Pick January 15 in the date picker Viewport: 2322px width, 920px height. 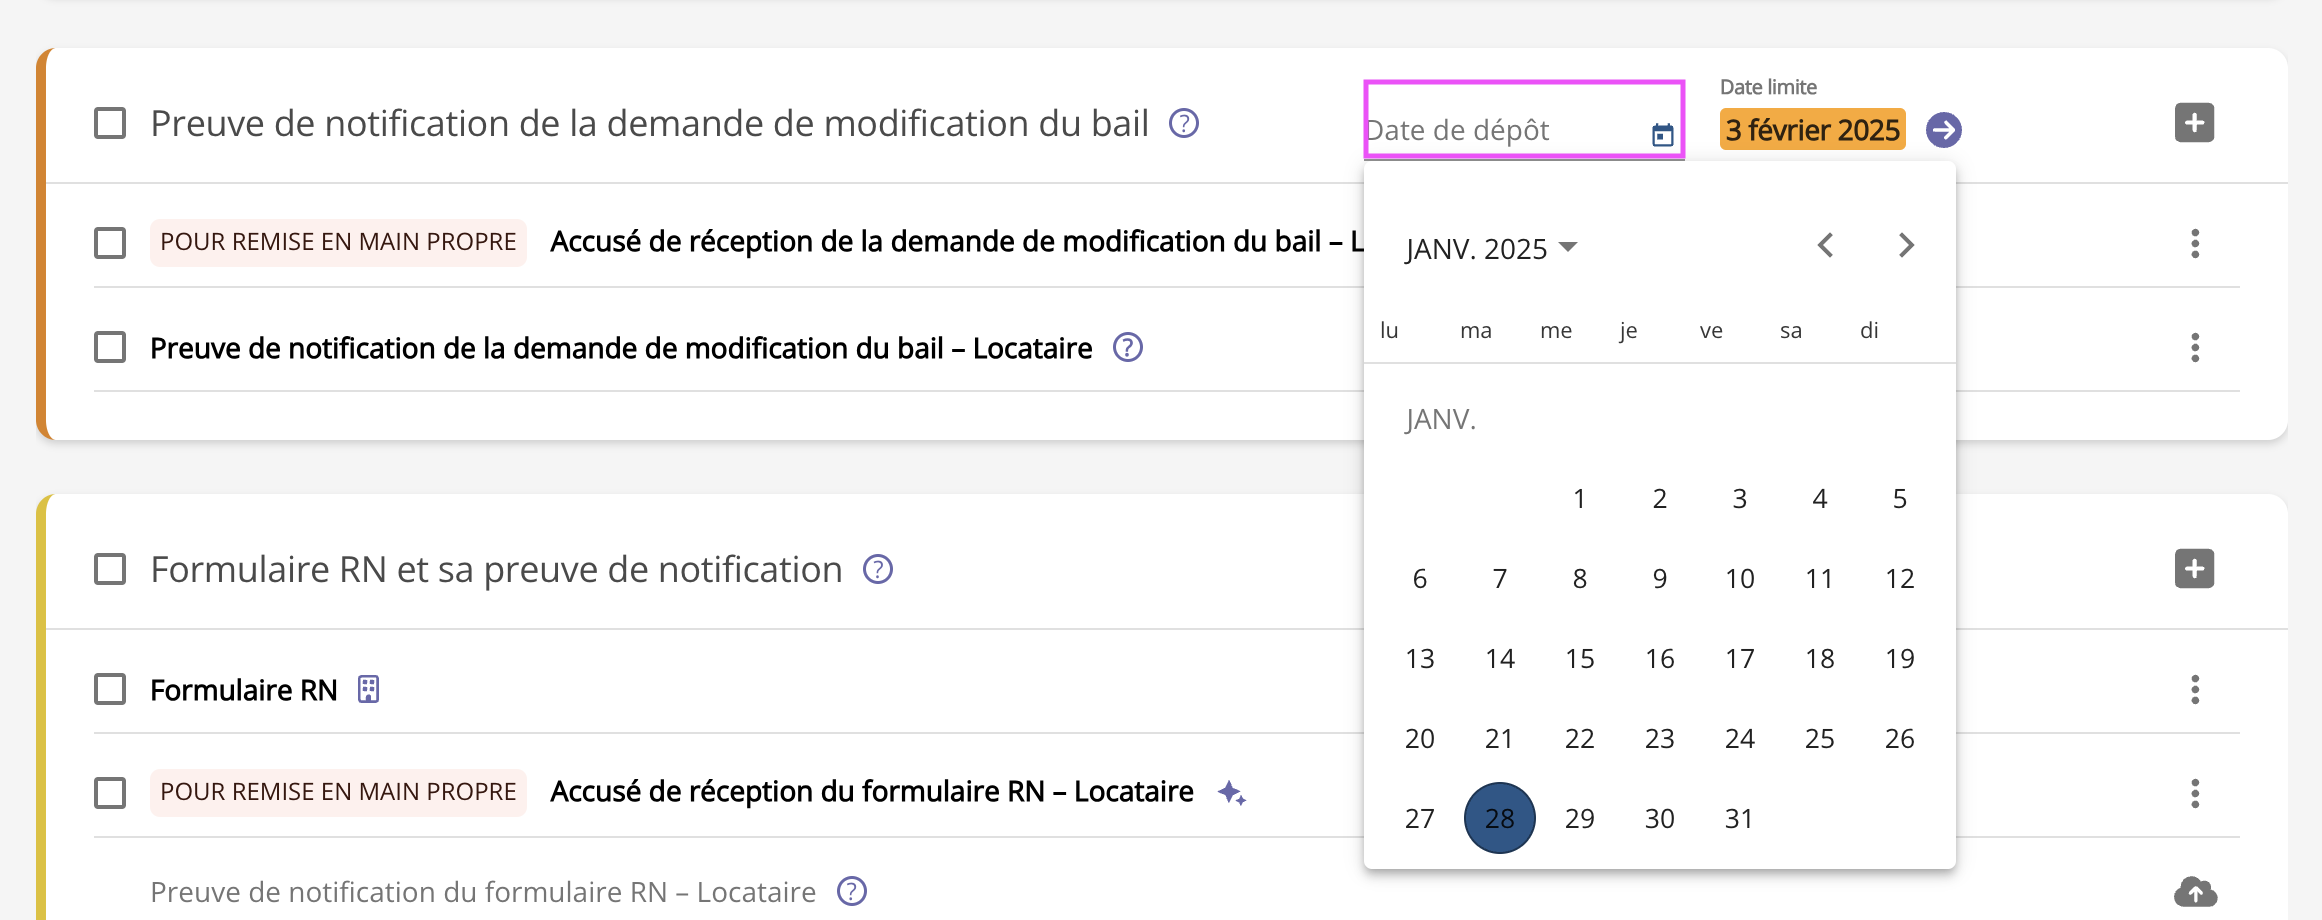click(1579, 658)
